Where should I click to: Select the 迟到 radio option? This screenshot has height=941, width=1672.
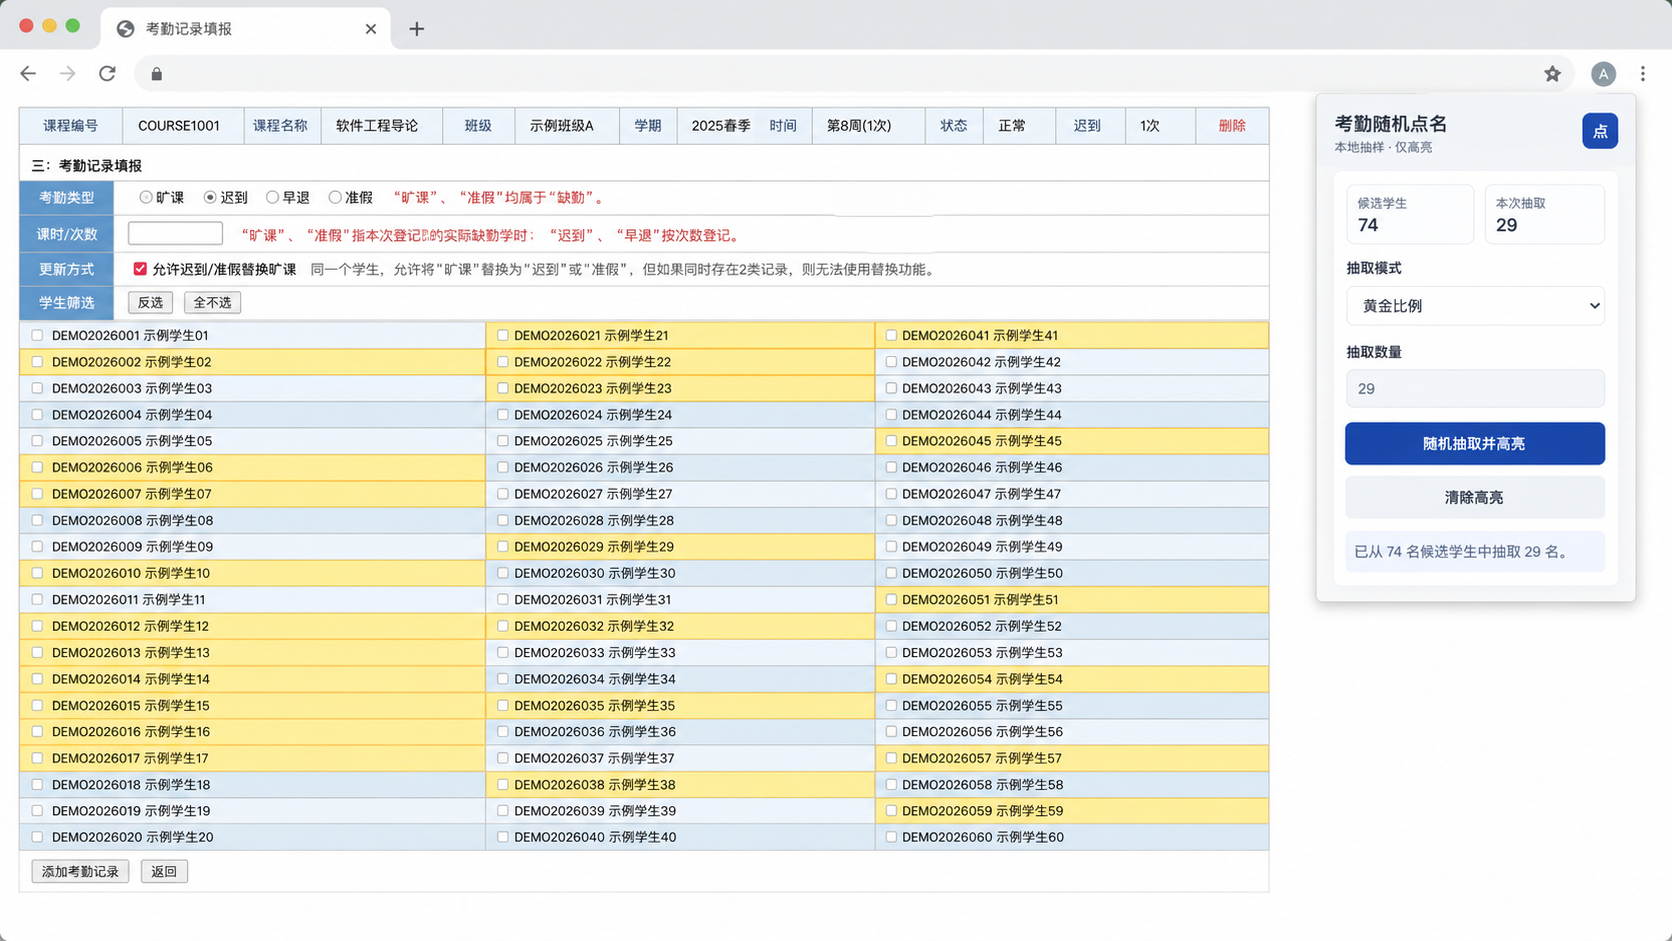[210, 197]
